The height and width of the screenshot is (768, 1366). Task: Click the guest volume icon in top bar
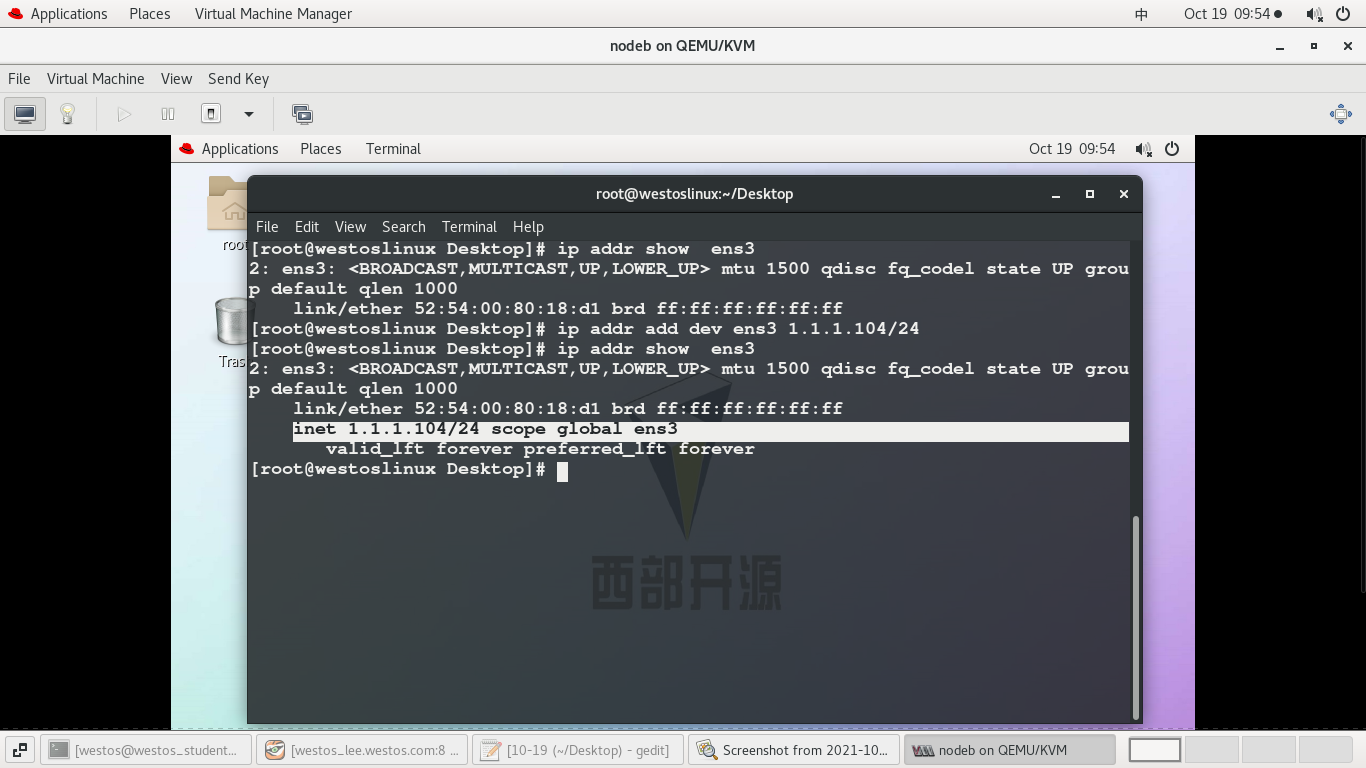pos(1143,148)
